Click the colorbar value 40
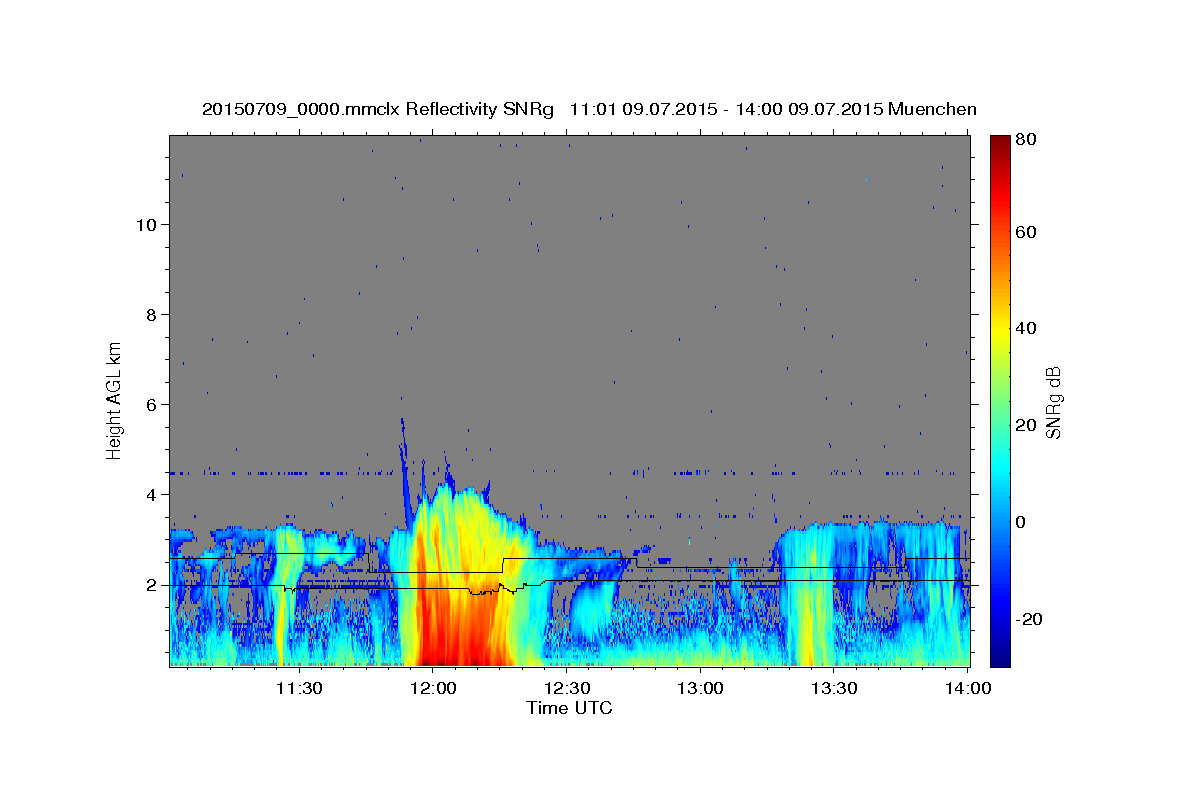Image resolution: width=1200 pixels, height=800 pixels. click(x=1025, y=328)
